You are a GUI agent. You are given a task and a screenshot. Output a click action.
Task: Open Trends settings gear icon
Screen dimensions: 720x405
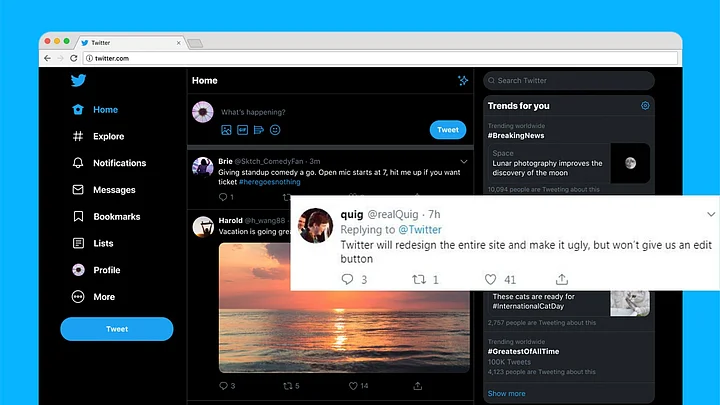tap(645, 106)
